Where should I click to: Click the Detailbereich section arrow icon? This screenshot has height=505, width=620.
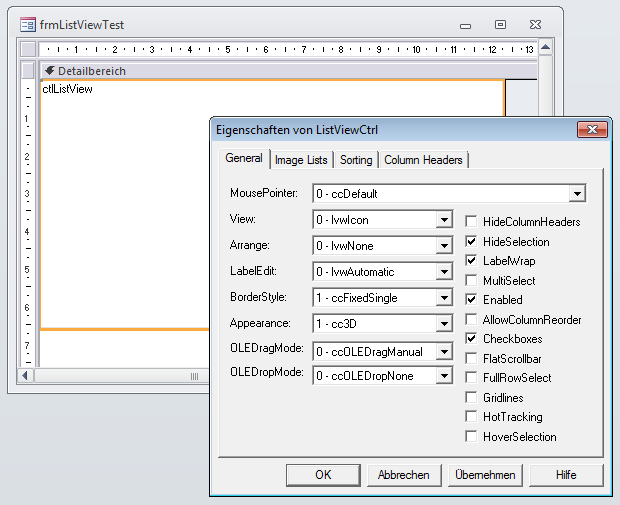49,71
